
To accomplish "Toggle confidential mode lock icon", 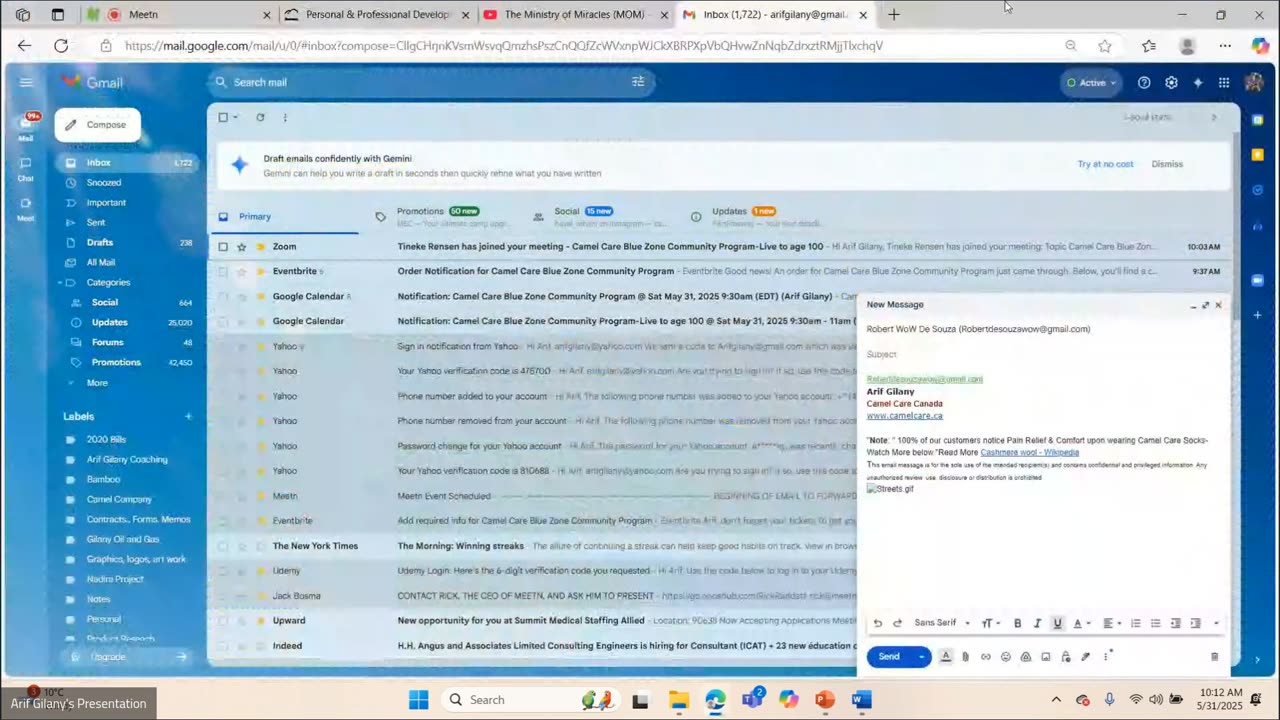I will [x=1066, y=657].
